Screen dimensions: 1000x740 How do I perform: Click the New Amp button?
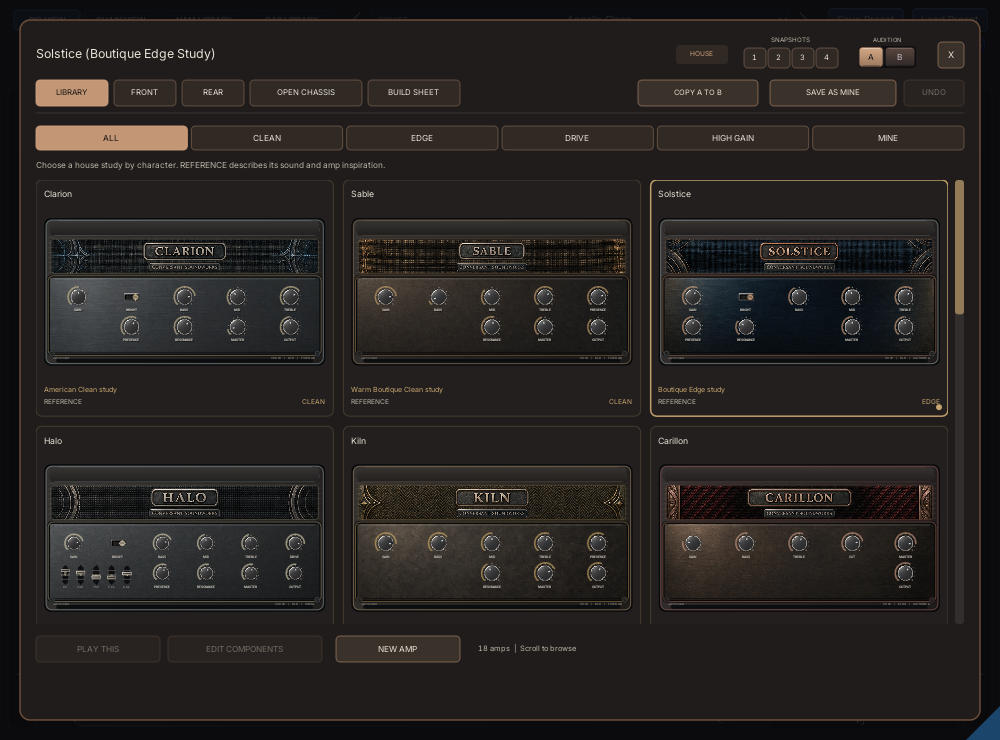coord(397,649)
